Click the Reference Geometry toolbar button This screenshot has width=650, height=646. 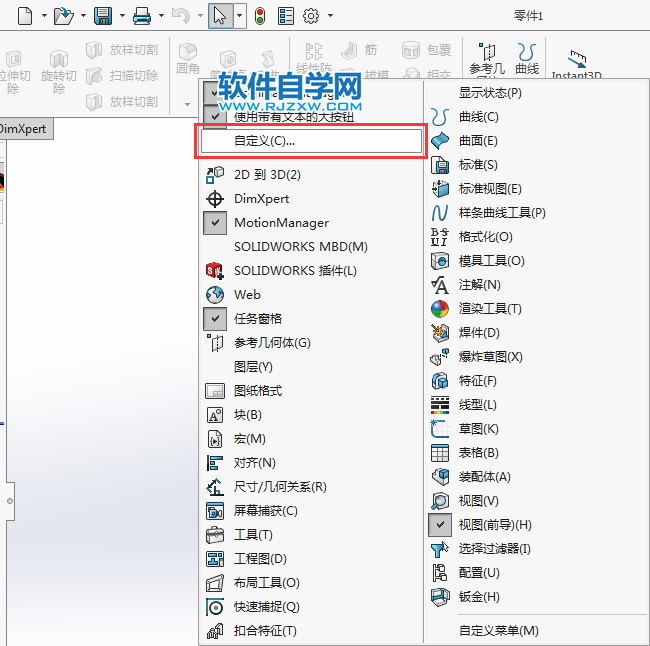pyautogui.click(x=487, y=60)
